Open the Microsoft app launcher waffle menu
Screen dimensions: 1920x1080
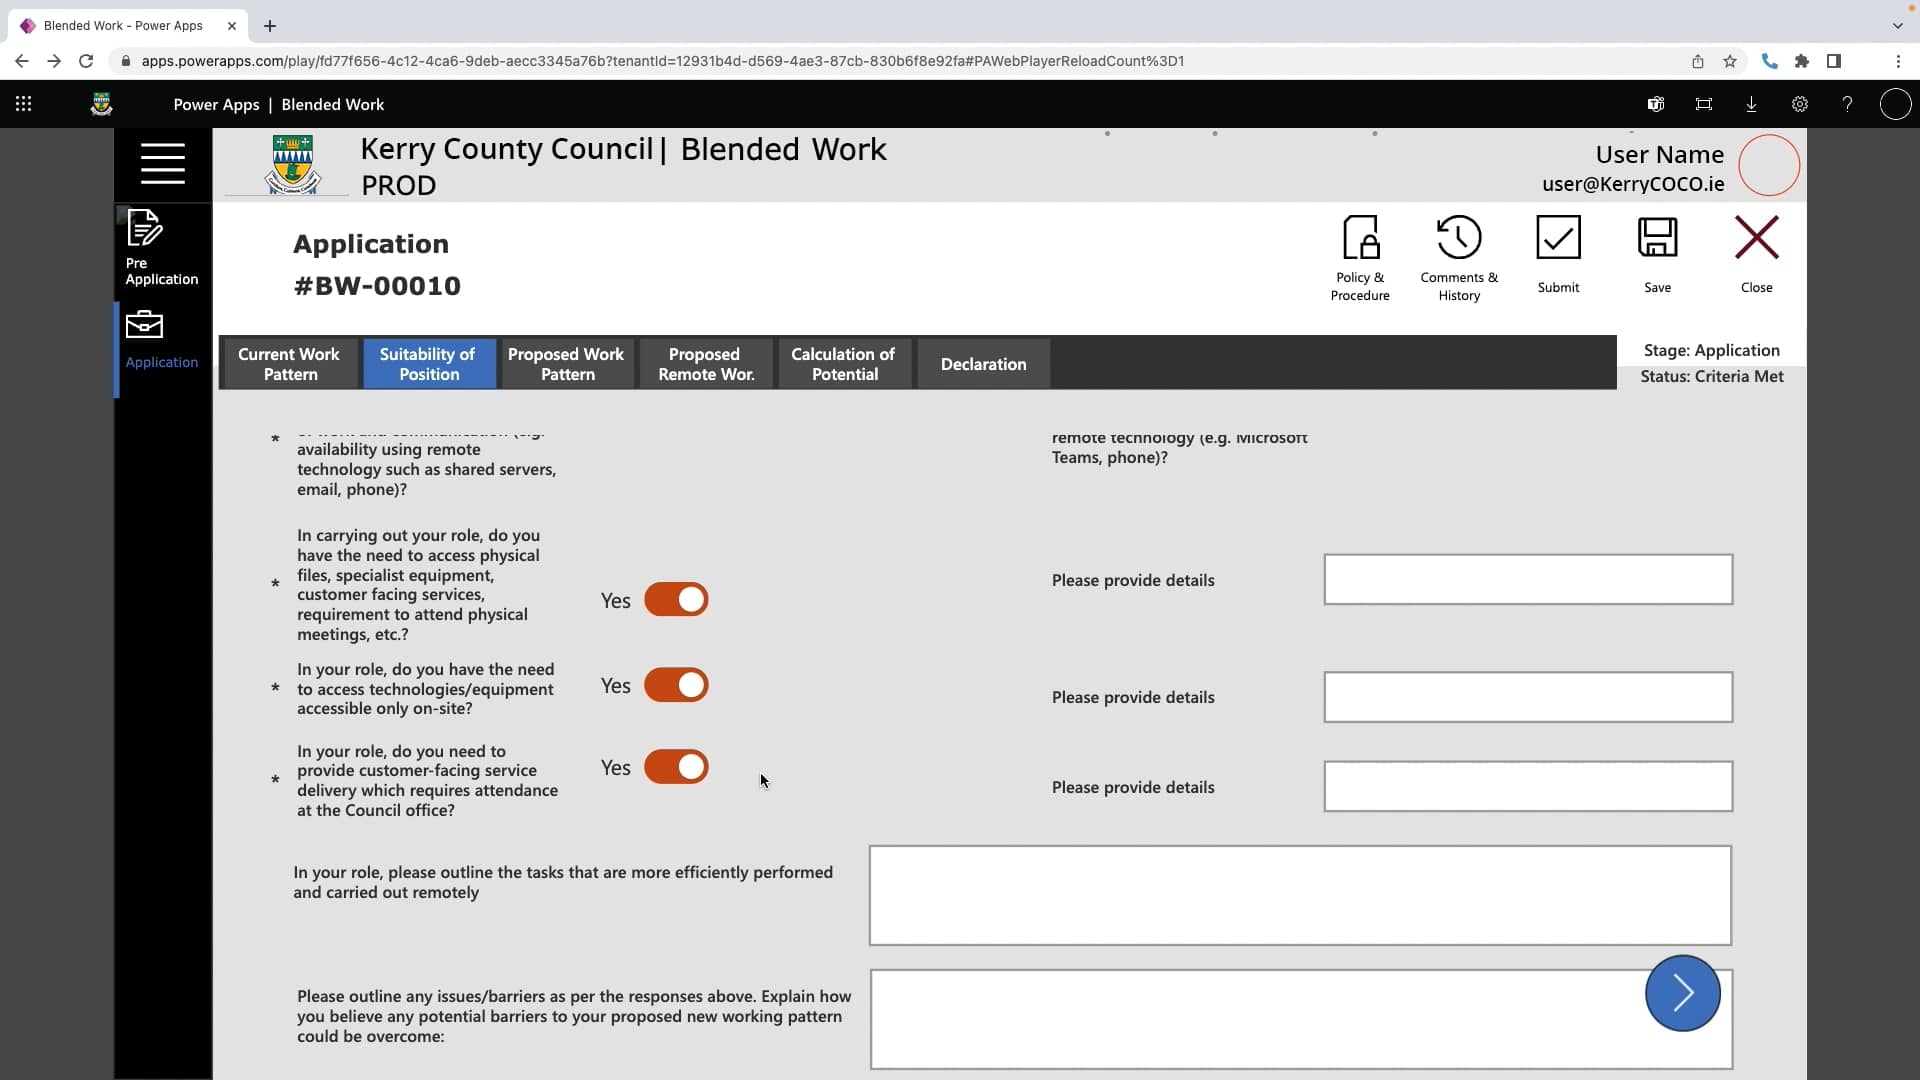click(23, 104)
